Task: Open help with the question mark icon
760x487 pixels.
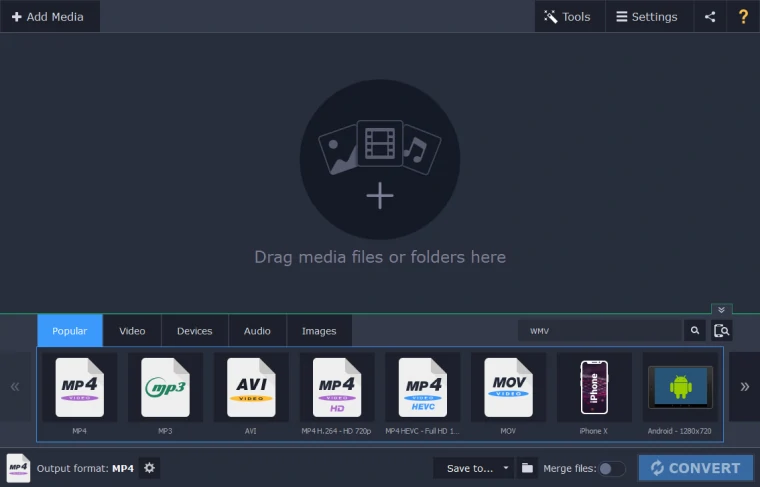Action: coord(743,16)
